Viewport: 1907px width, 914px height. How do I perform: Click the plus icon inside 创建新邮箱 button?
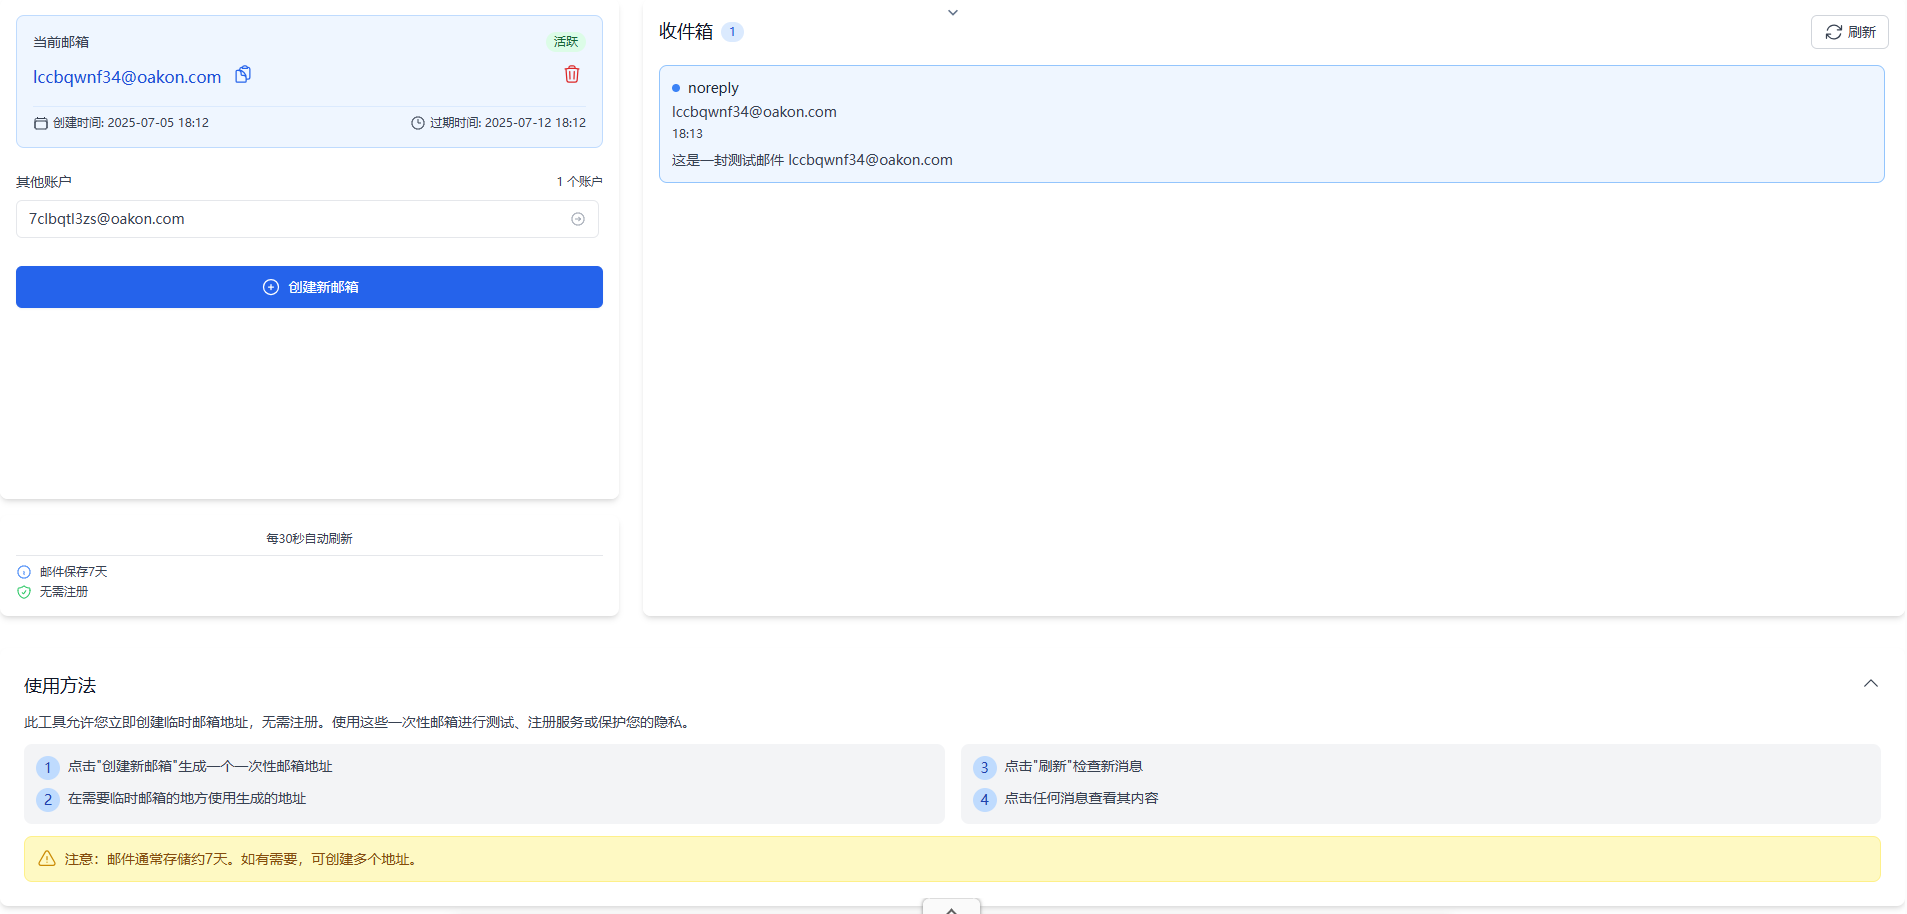pos(270,287)
